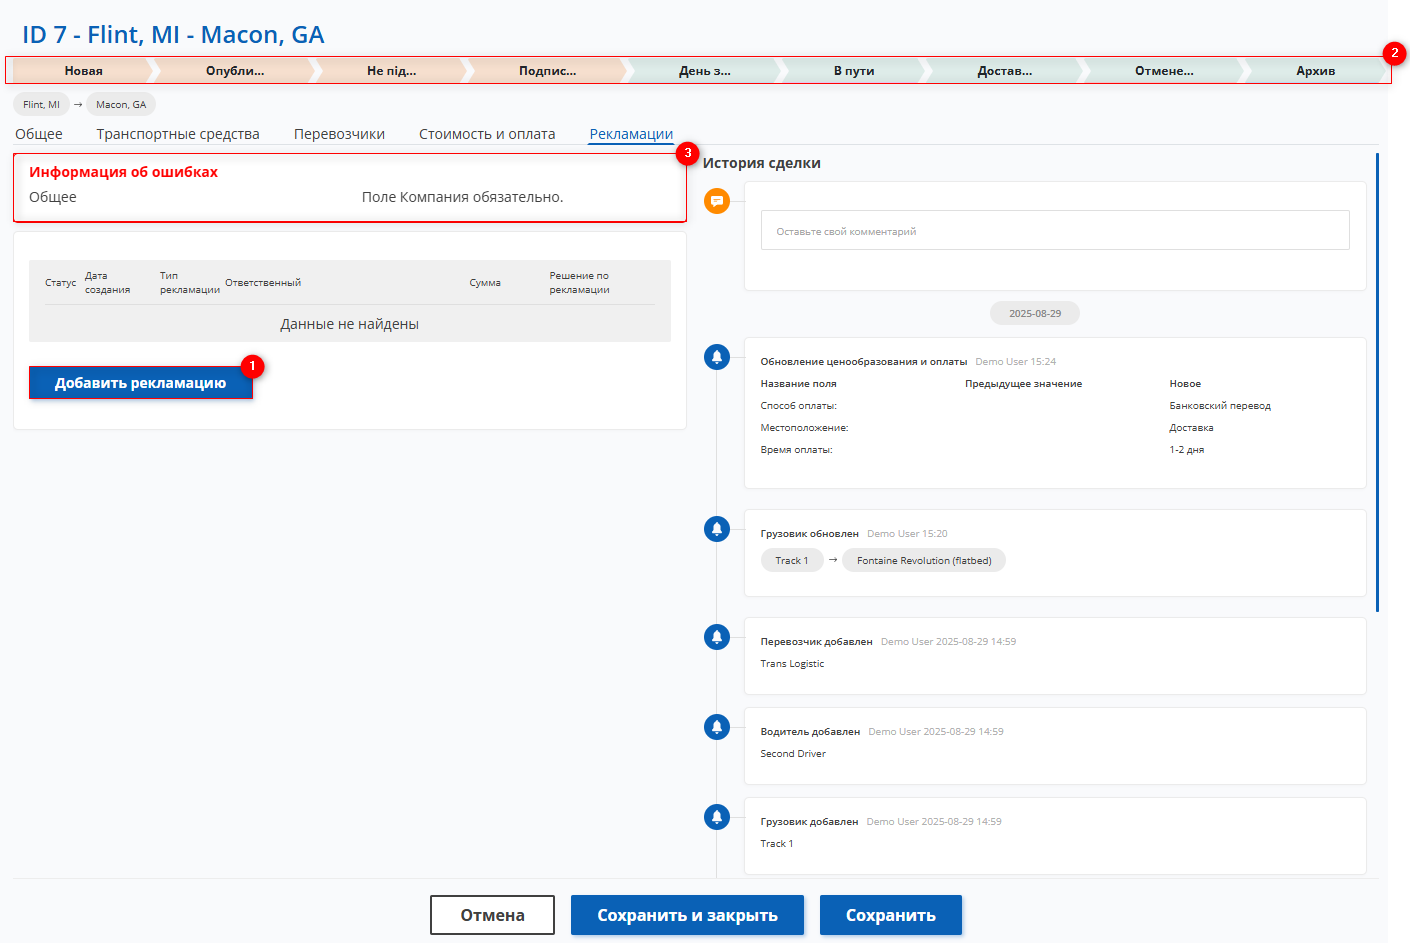Click bell icon beside 'Грузовик добавлен' entry

pos(717,817)
